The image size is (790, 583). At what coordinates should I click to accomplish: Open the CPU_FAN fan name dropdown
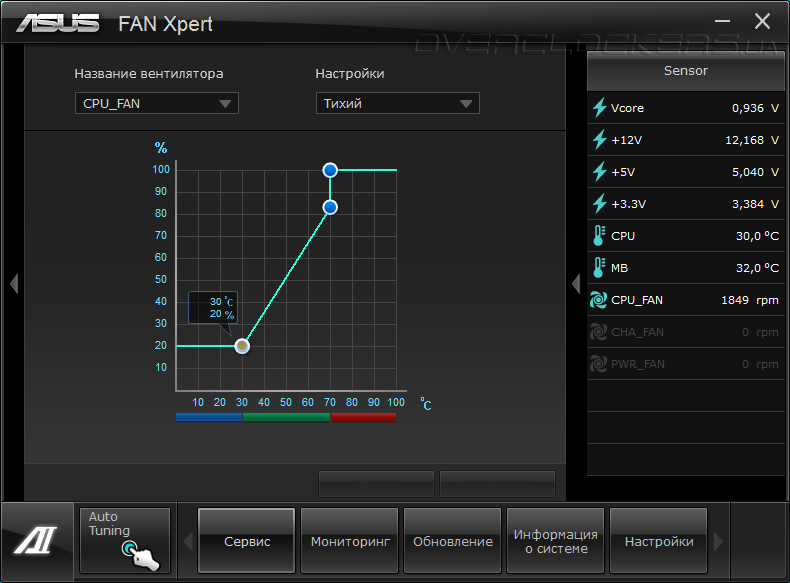[157, 103]
